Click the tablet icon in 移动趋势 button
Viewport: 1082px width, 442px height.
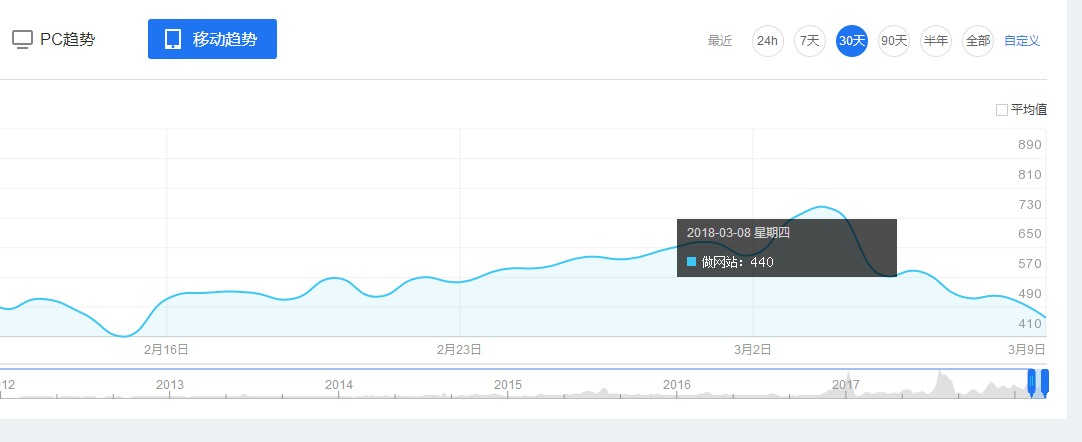pyautogui.click(x=173, y=39)
